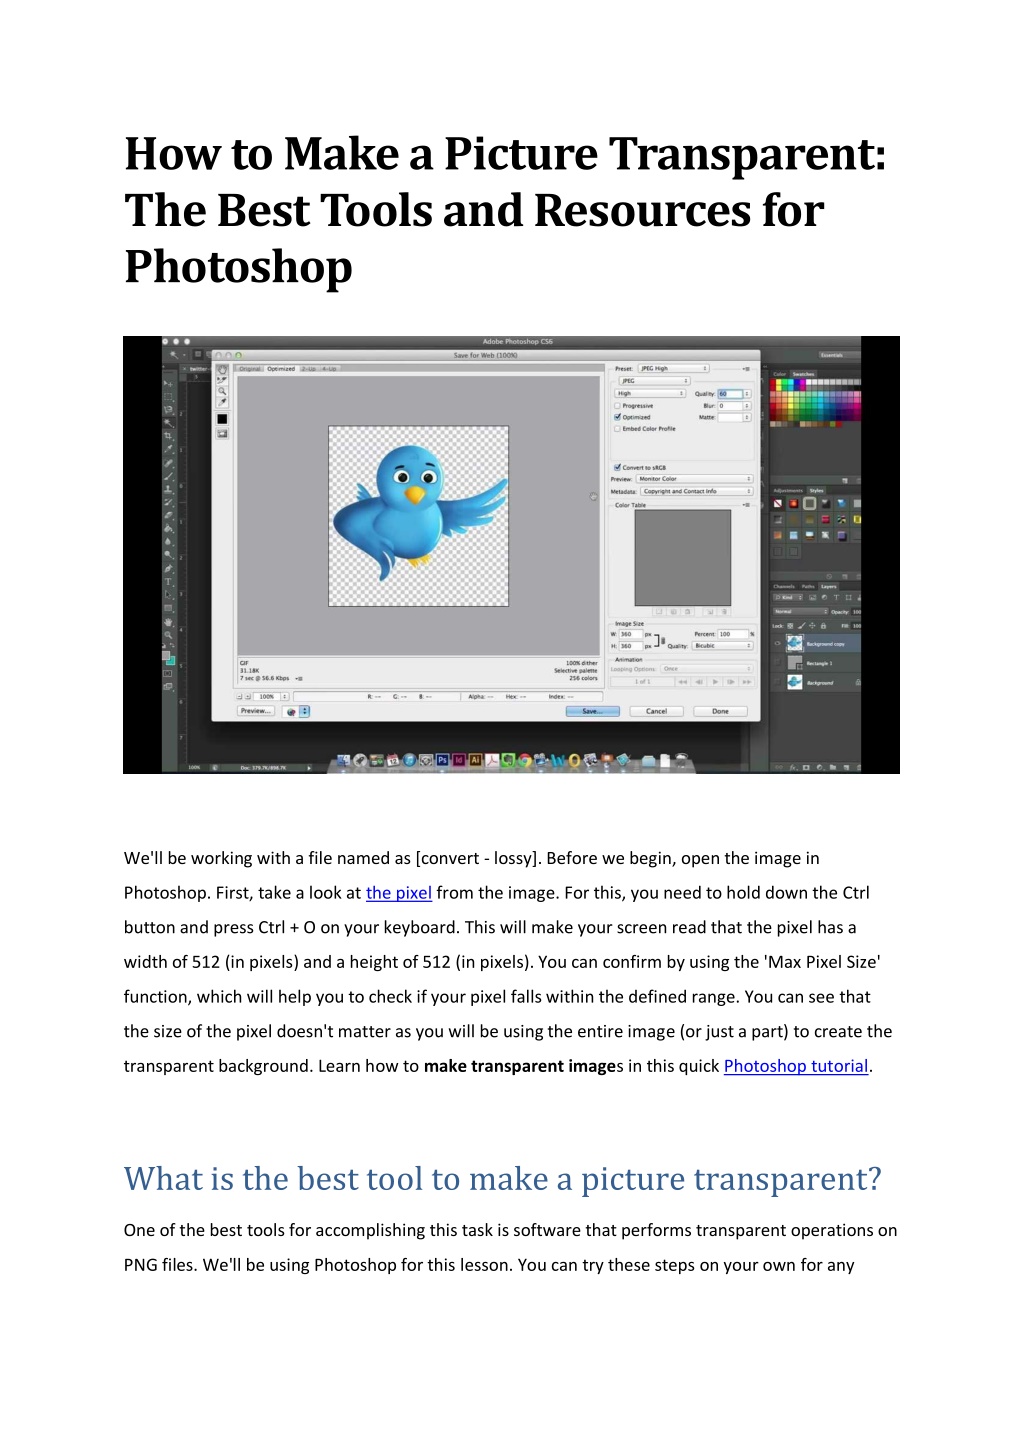
Task: Hide the Background copy layer
Action: point(778,644)
